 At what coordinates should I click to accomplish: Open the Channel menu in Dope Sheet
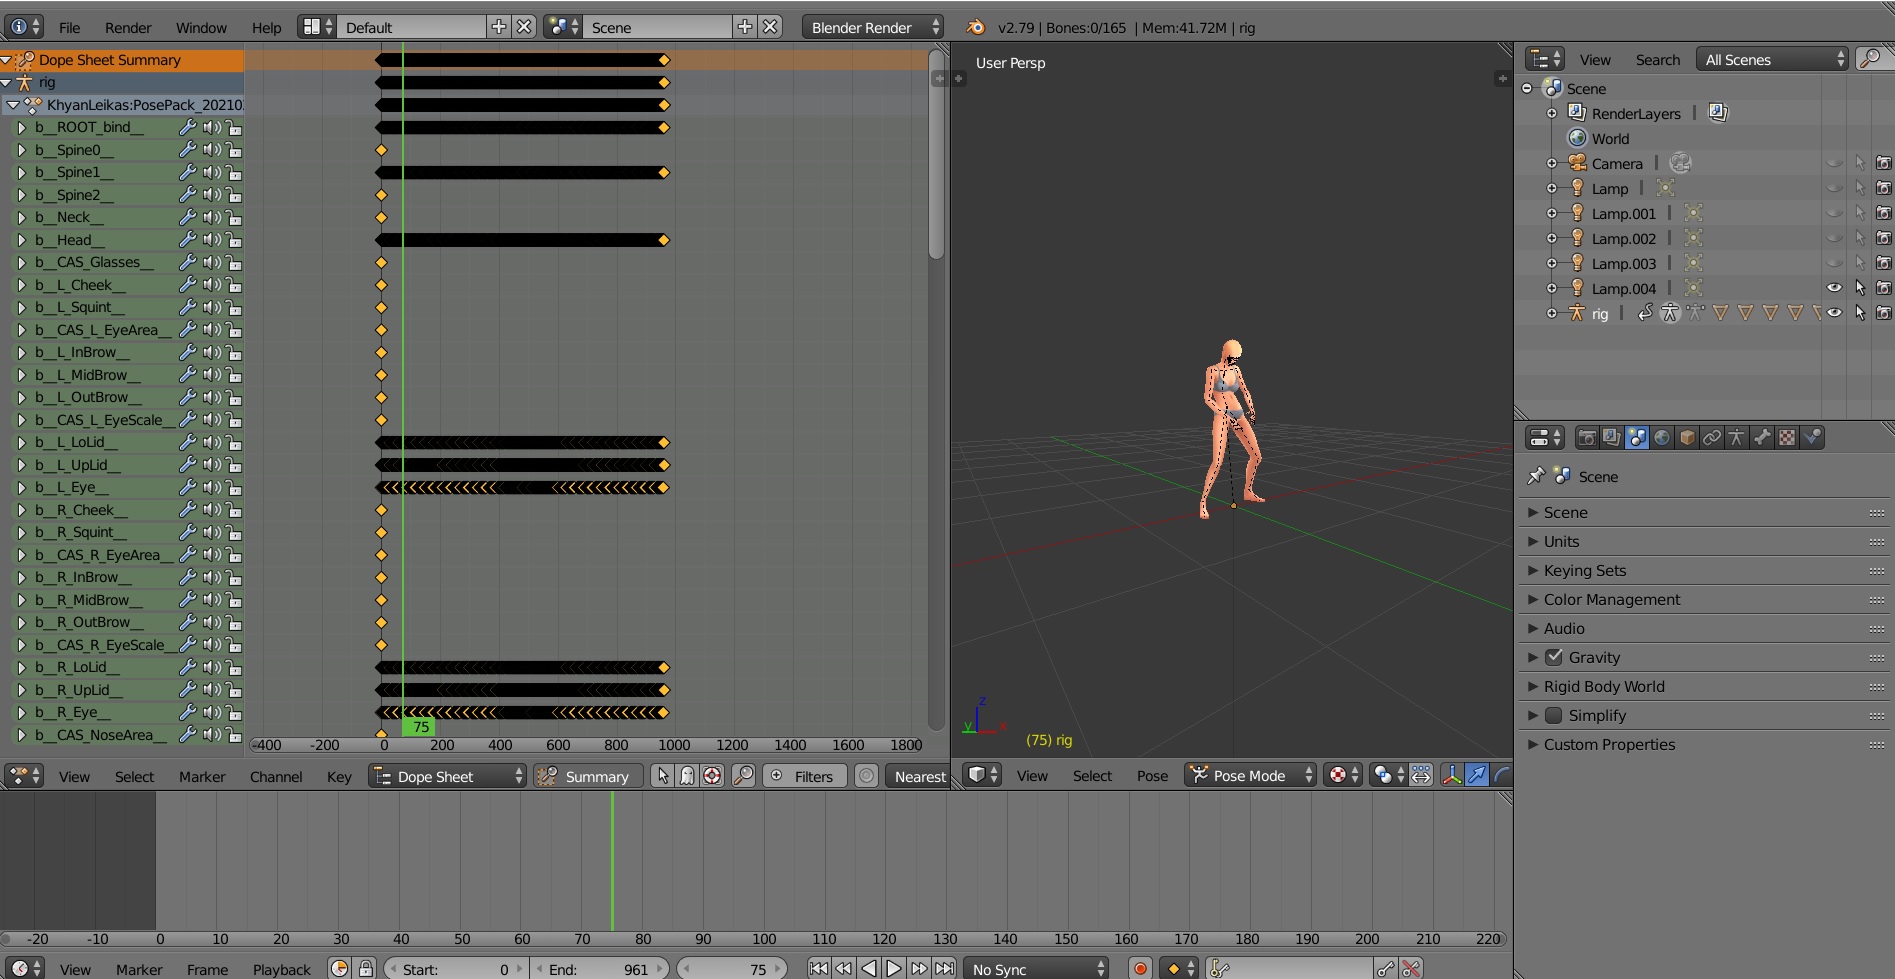tap(276, 776)
